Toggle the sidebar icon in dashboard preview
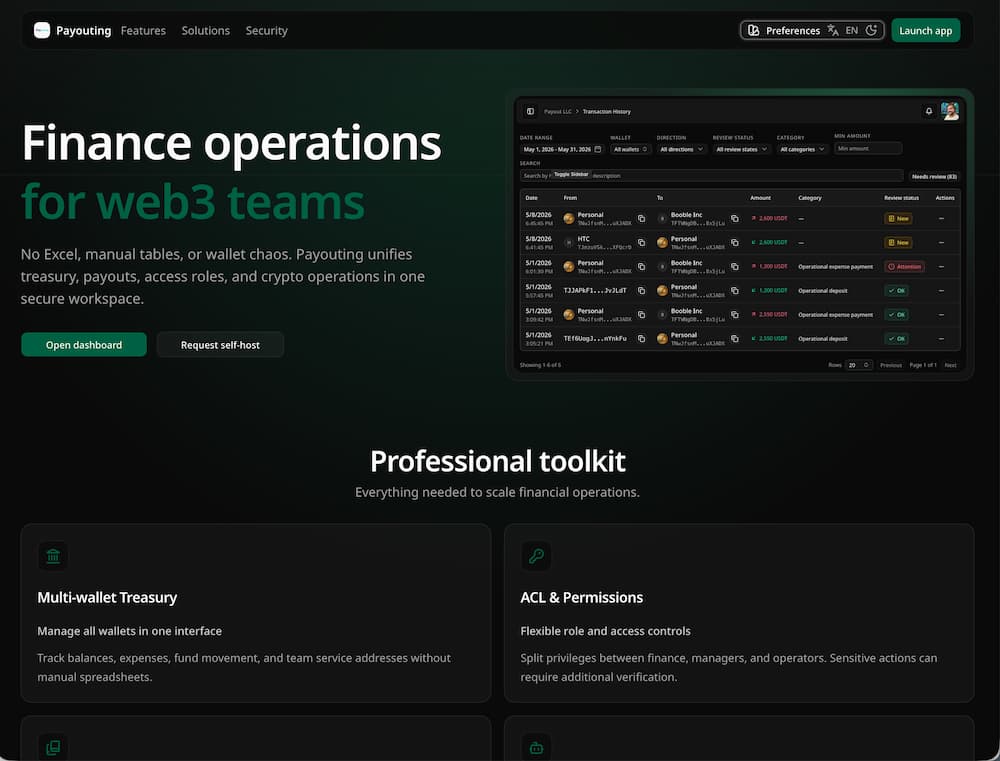The height and width of the screenshot is (761, 1000). click(x=530, y=112)
